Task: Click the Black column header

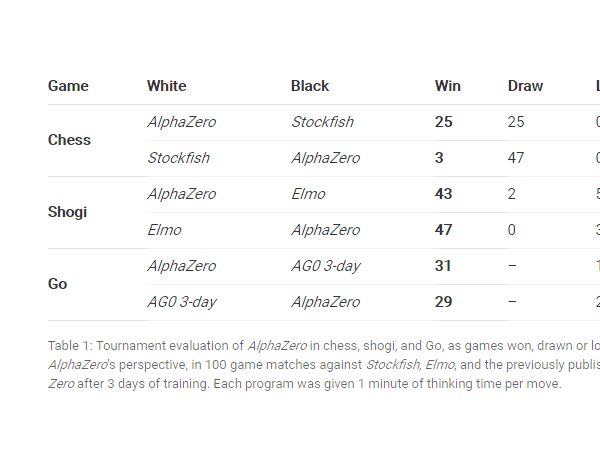Action: point(310,86)
